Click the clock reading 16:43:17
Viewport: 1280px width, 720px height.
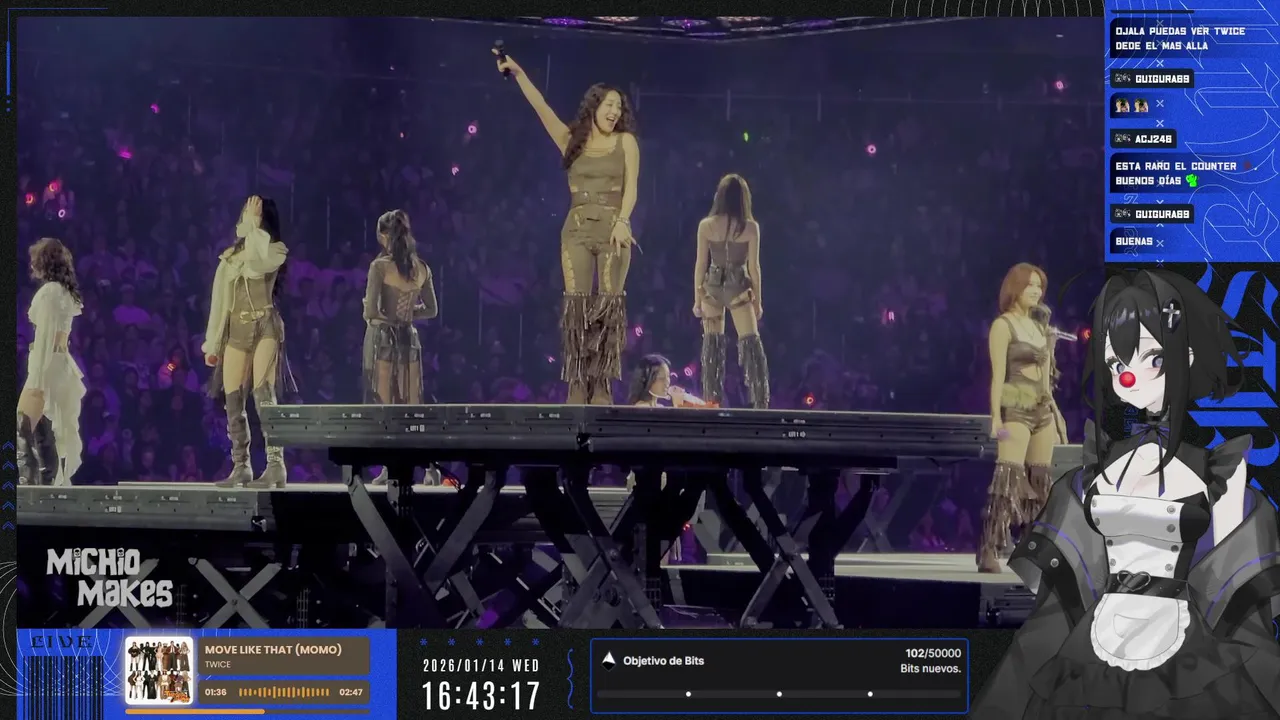point(481,696)
